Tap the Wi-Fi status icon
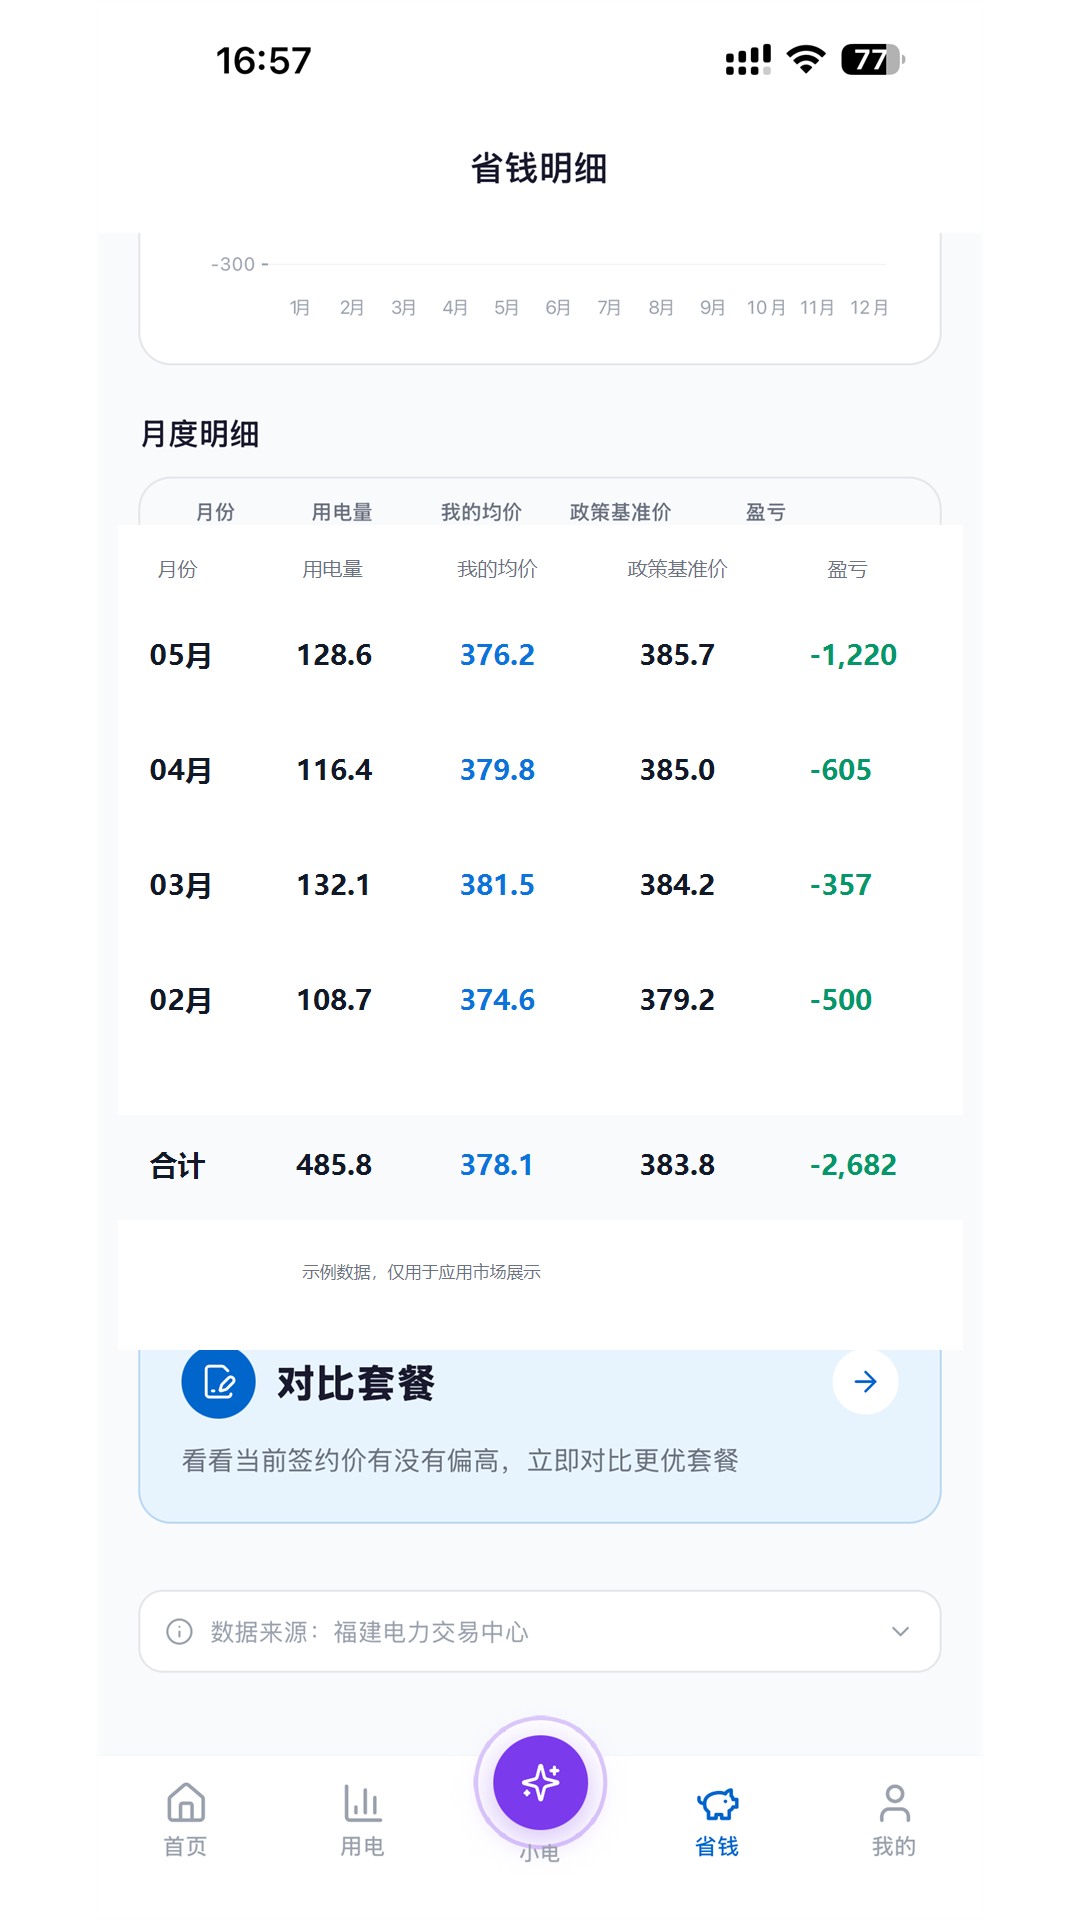This screenshot has width=1080, height=1920. (806, 60)
